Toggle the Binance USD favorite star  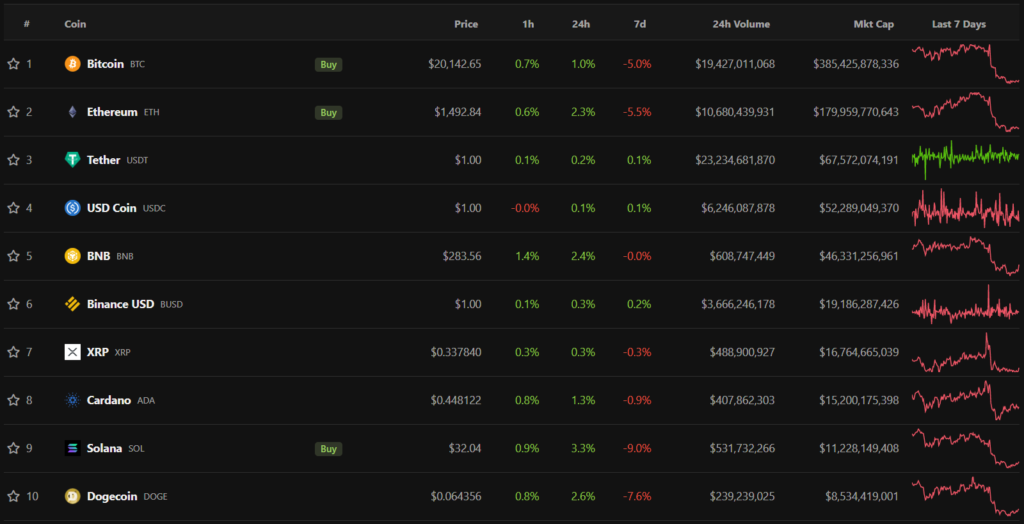[13, 304]
